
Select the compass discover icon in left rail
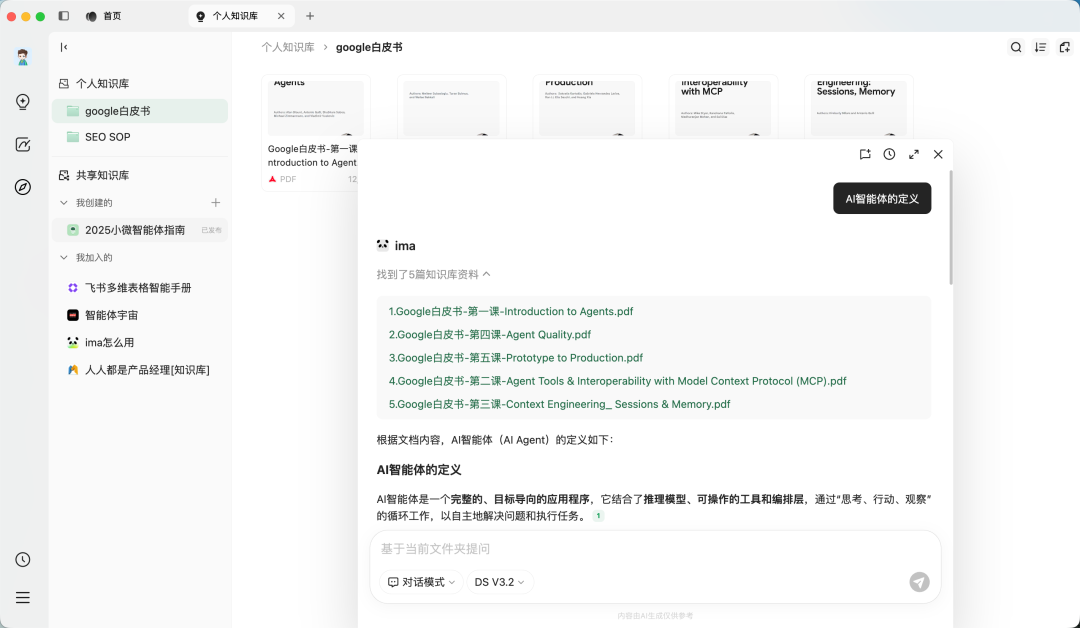tap(23, 187)
